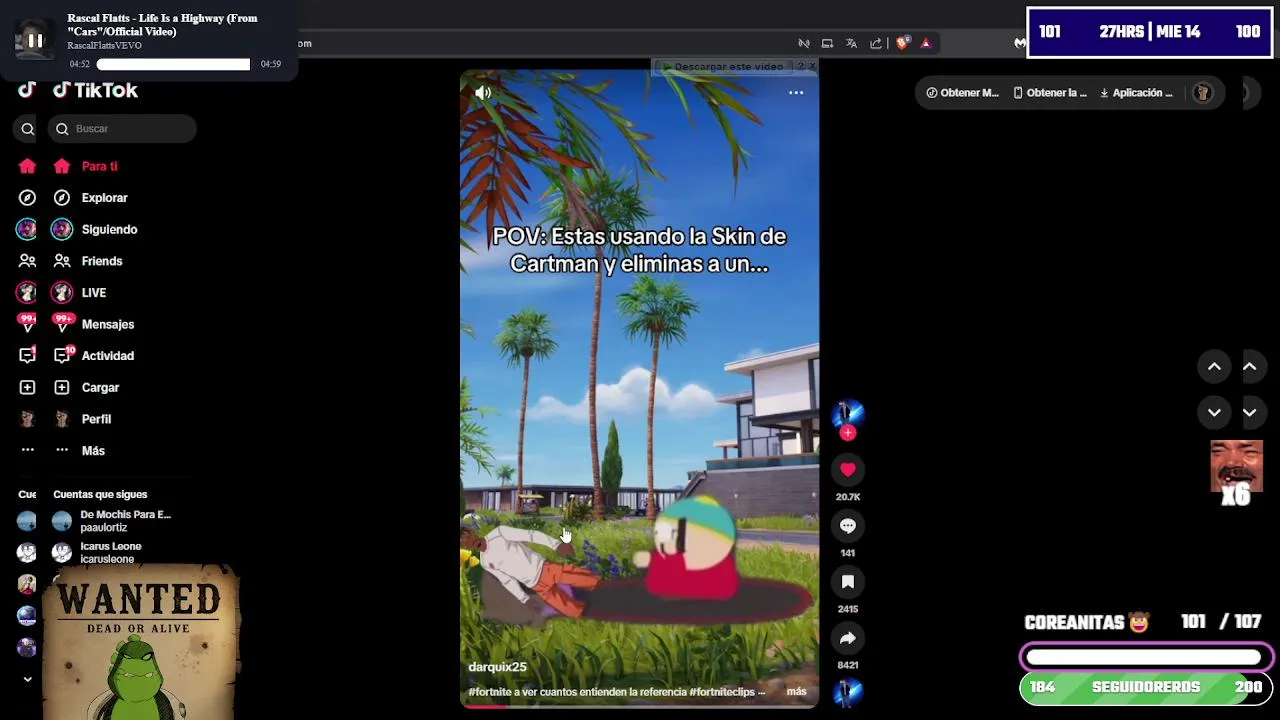The width and height of the screenshot is (1280, 720).
Task: Click the Brave Shields lion icon
Action: (903, 43)
